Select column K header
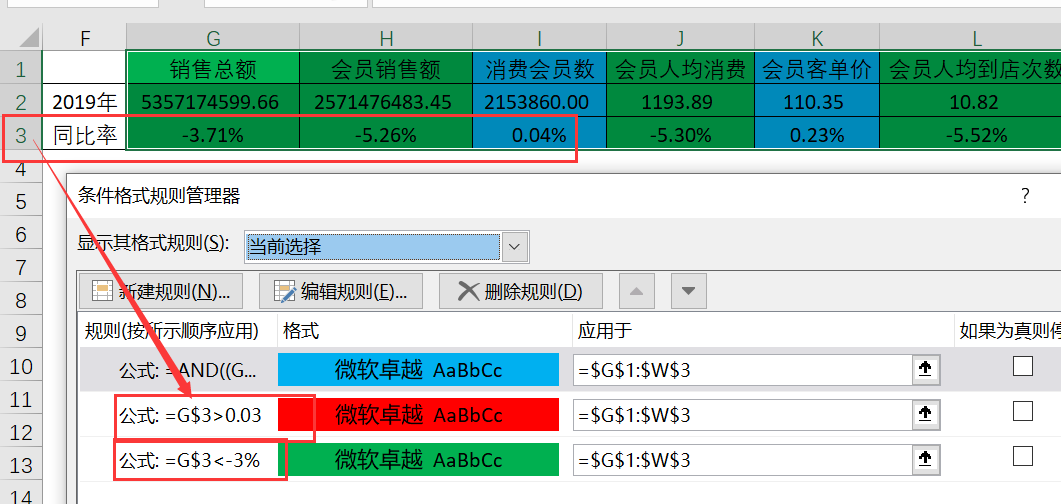This screenshot has width=1061, height=504. tap(817, 38)
